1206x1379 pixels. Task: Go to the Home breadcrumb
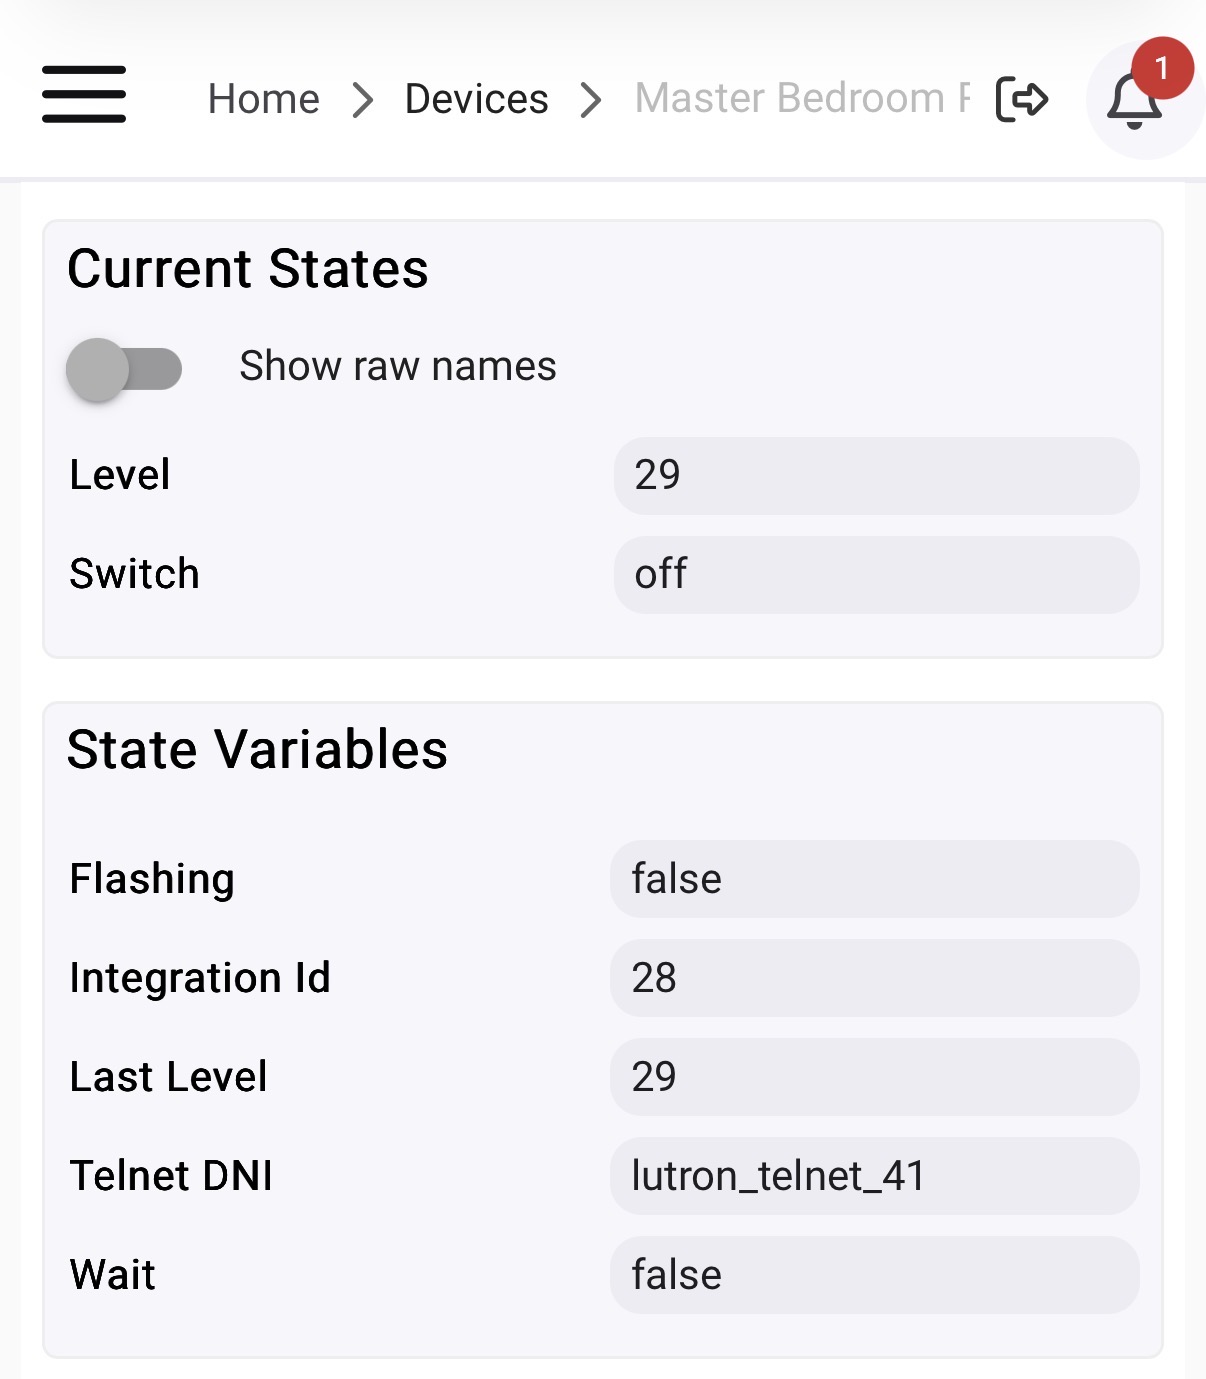[x=263, y=99]
